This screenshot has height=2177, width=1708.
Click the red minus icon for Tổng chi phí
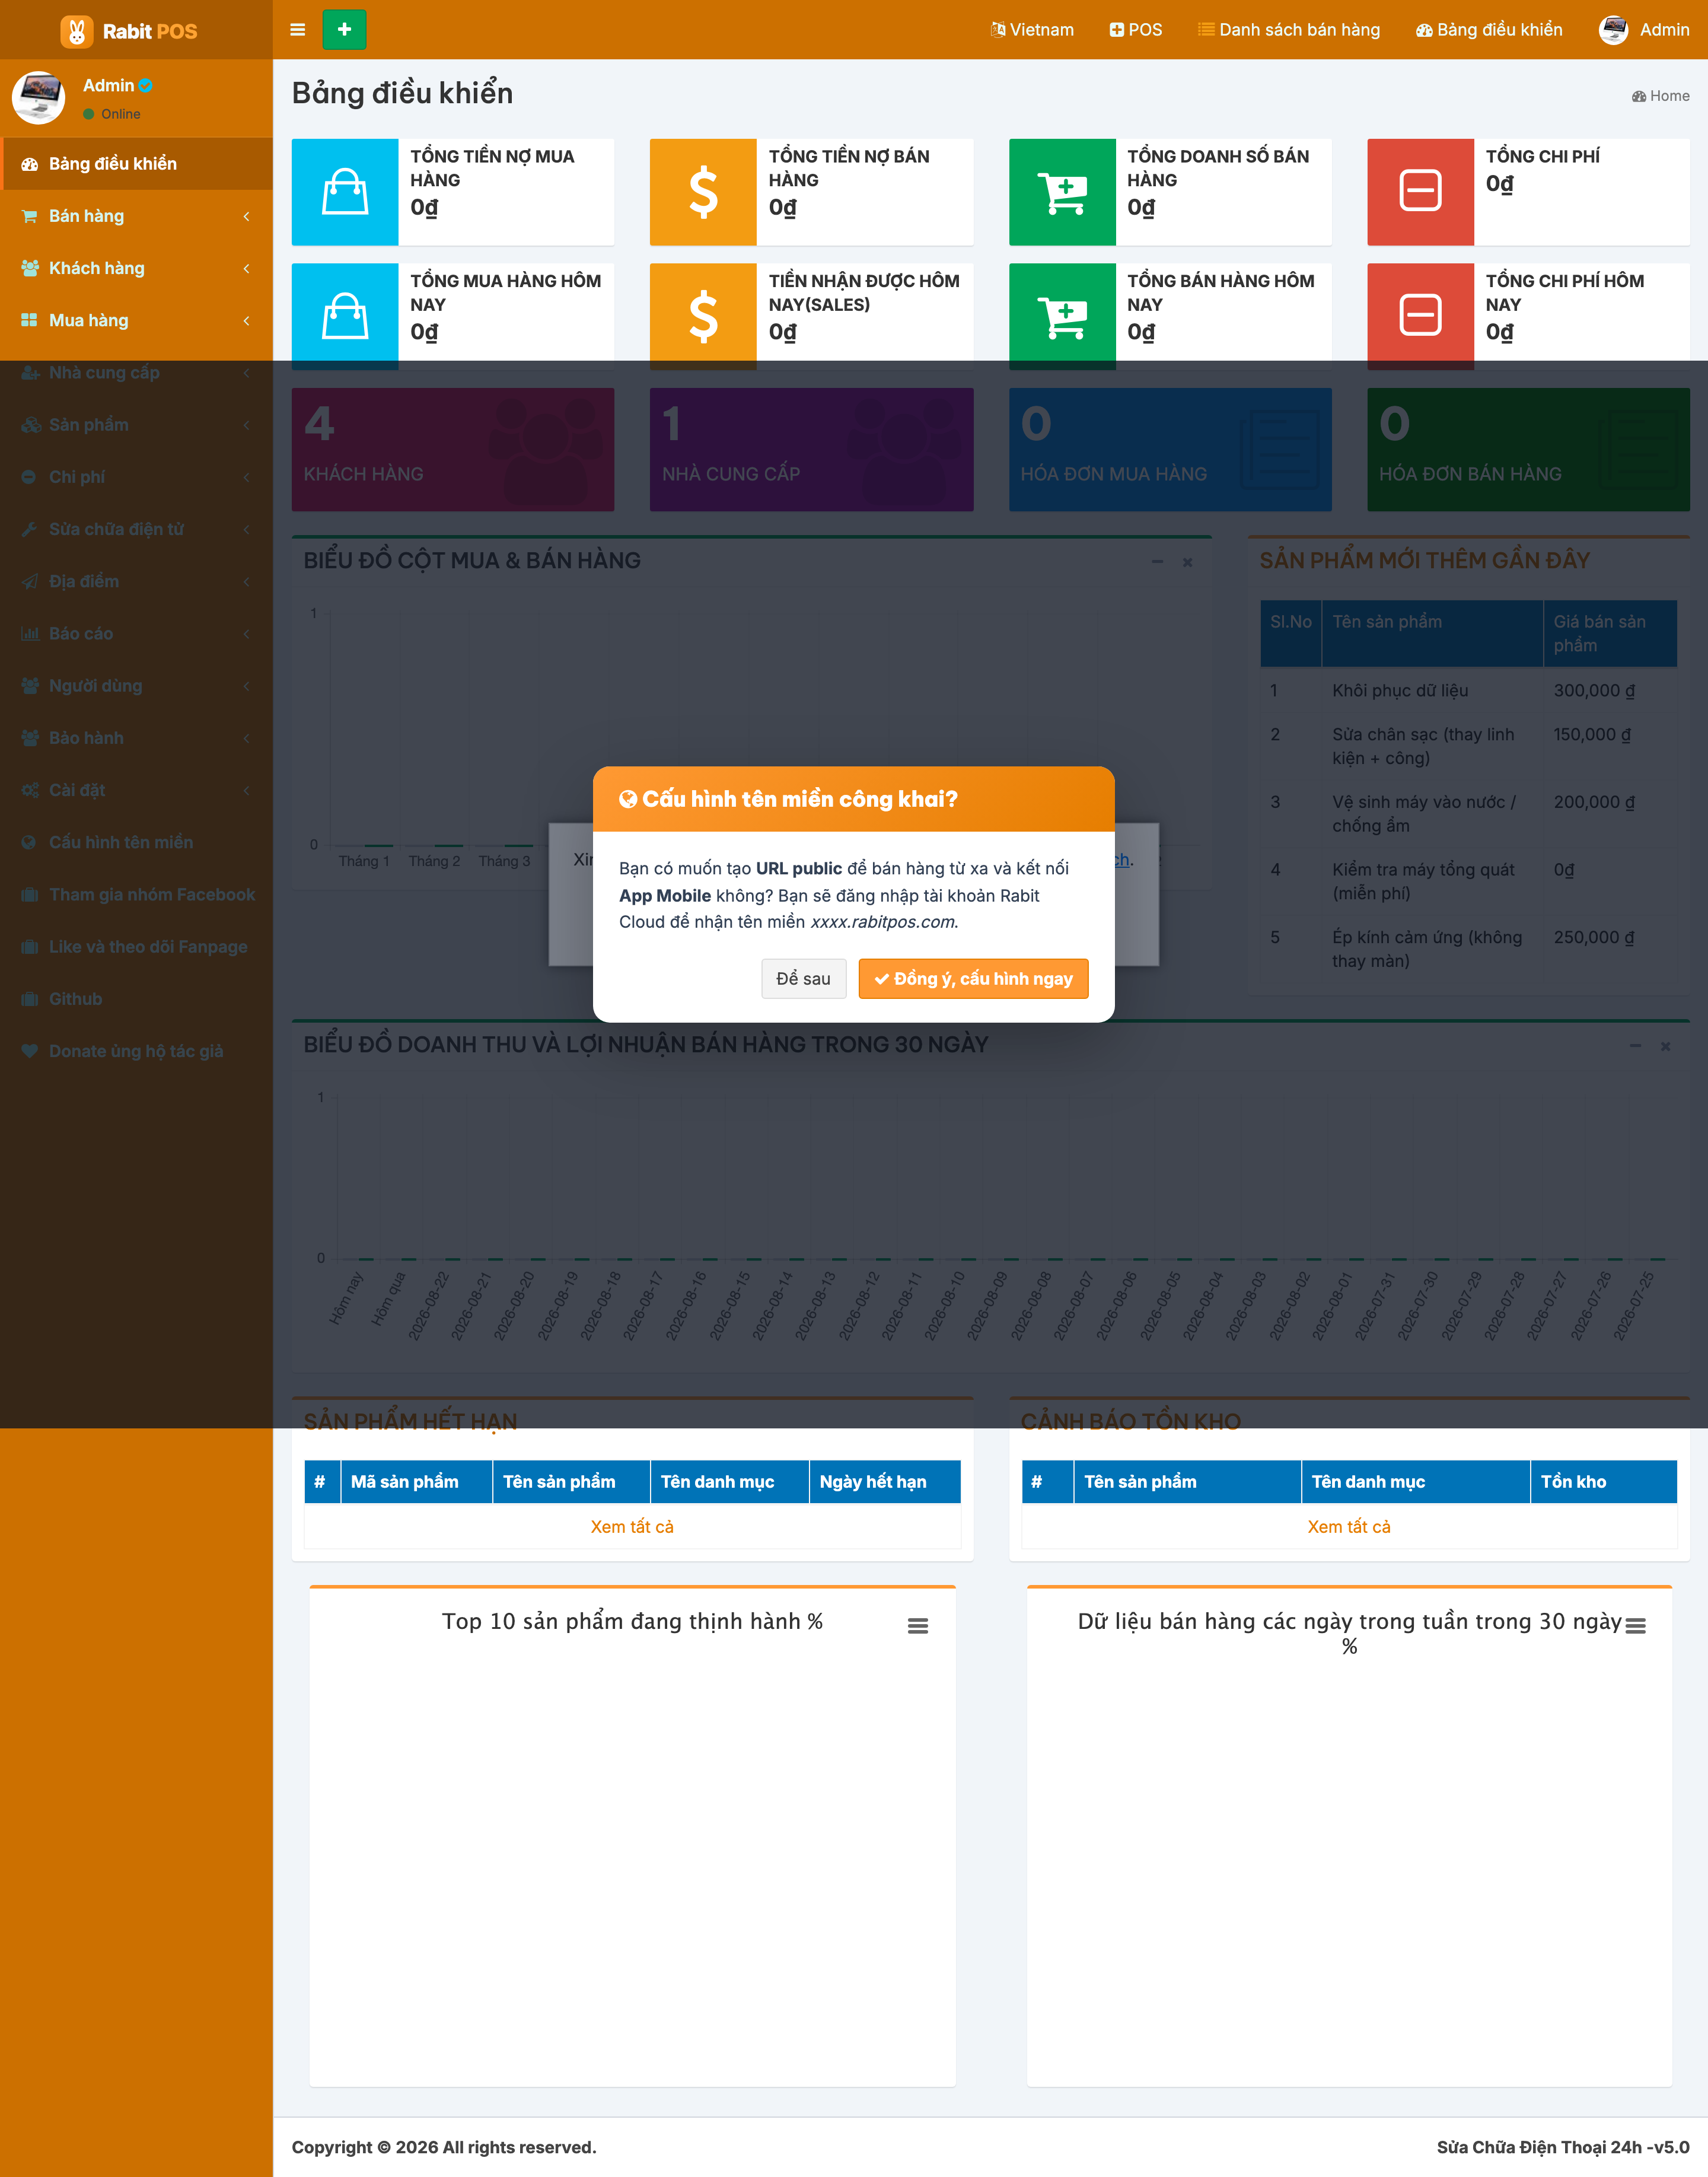coord(1420,192)
